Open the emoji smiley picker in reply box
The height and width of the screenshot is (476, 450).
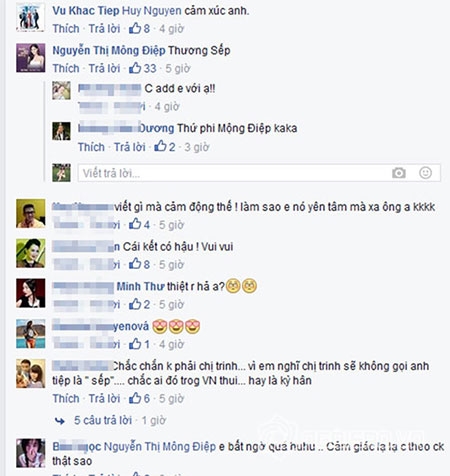click(x=425, y=173)
